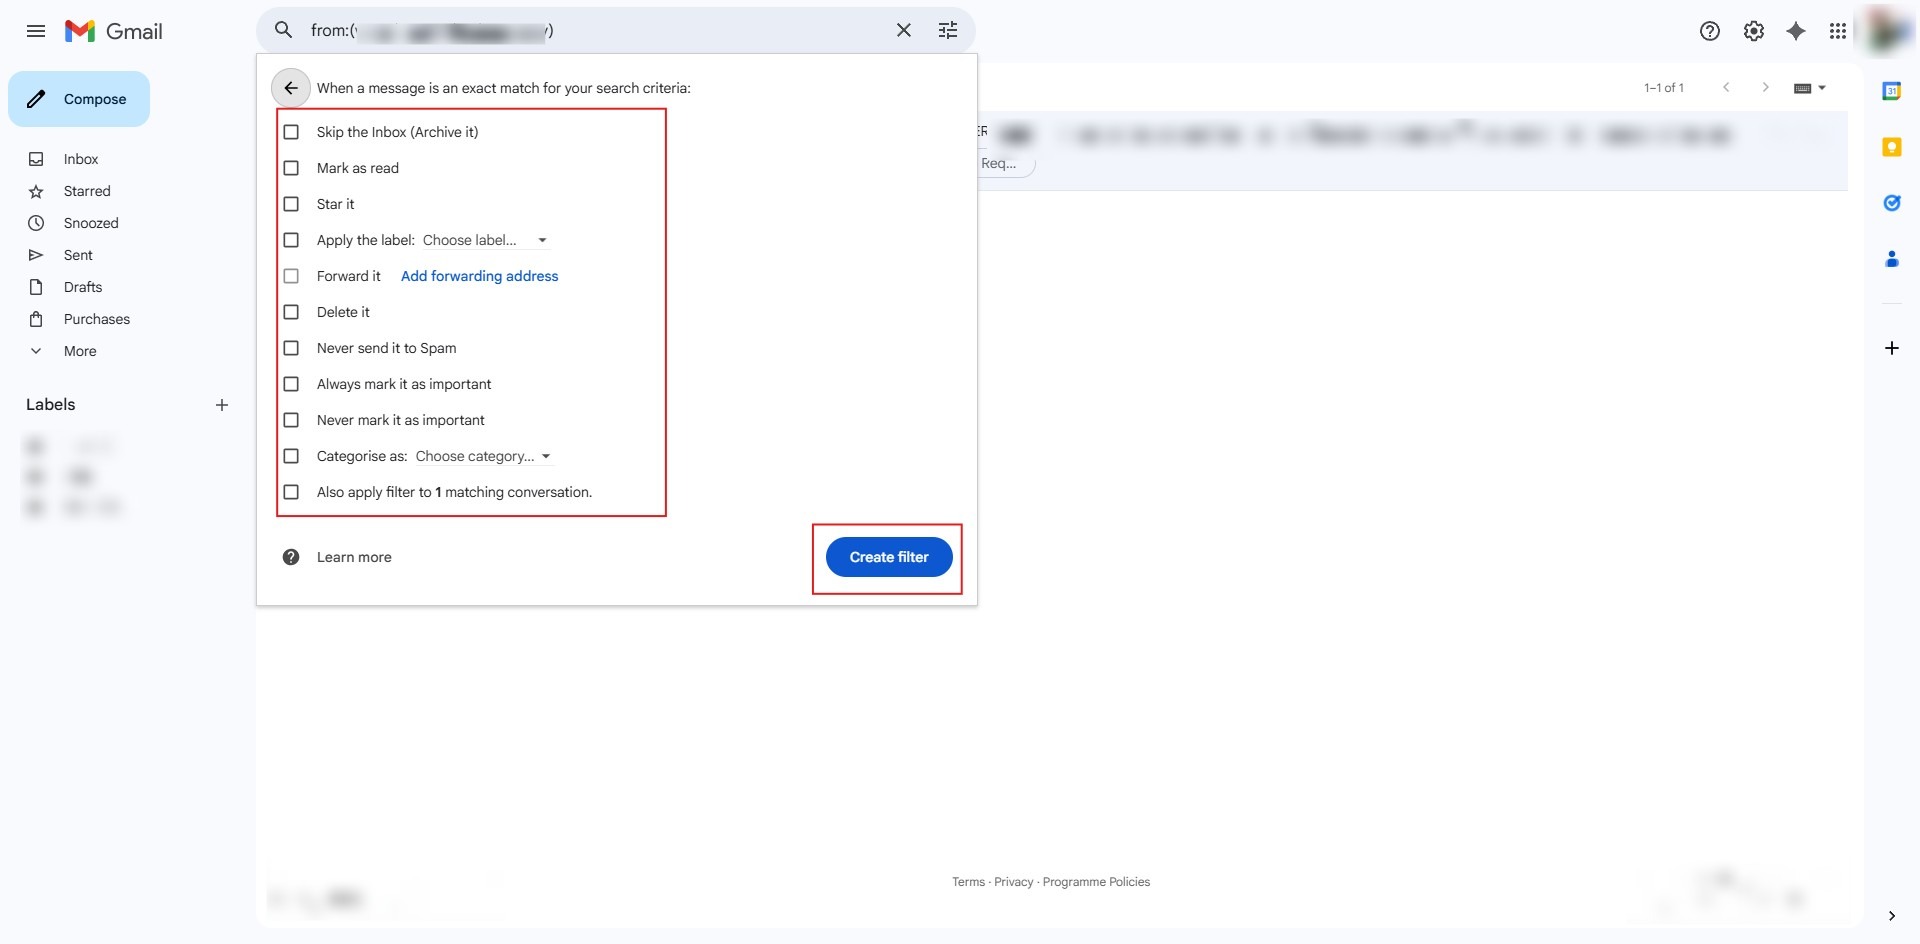
Task: Tick the Delete it checkbox
Action: pos(291,312)
